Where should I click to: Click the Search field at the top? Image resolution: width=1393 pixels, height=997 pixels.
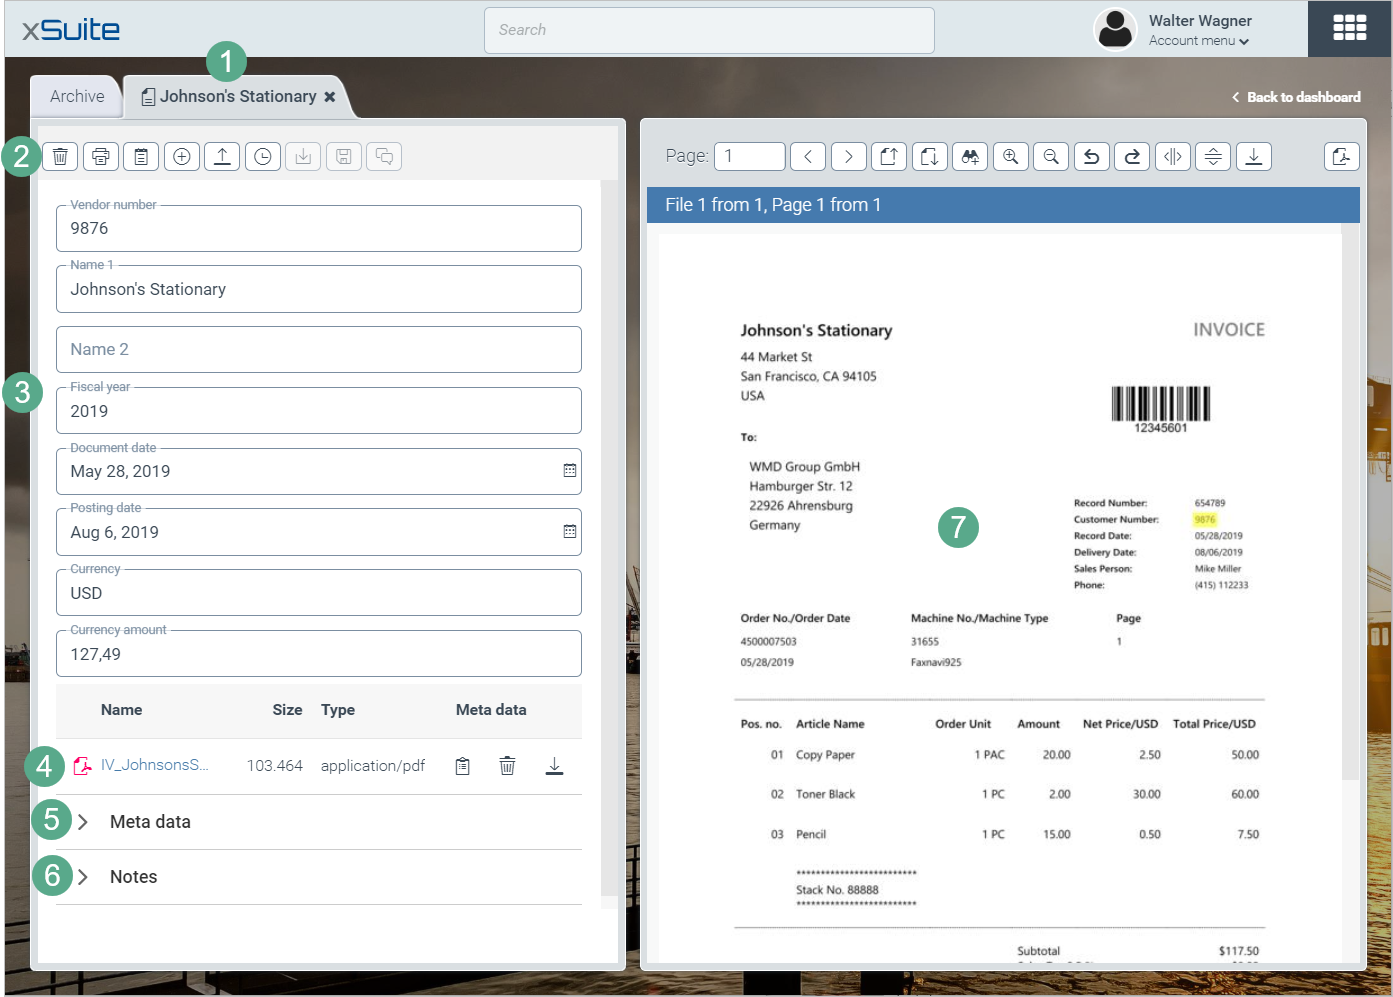click(709, 30)
